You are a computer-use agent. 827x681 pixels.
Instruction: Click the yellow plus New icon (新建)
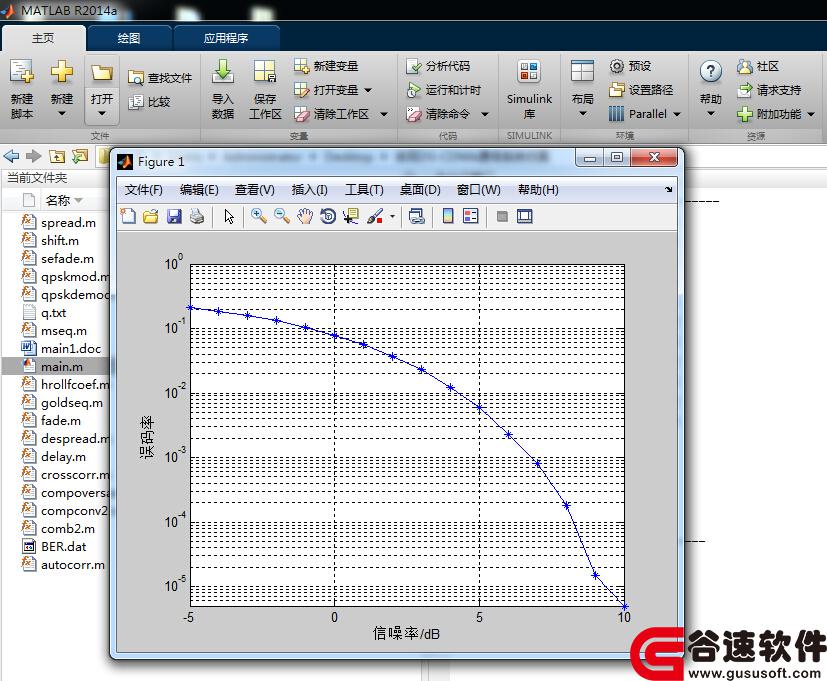[x=62, y=71]
